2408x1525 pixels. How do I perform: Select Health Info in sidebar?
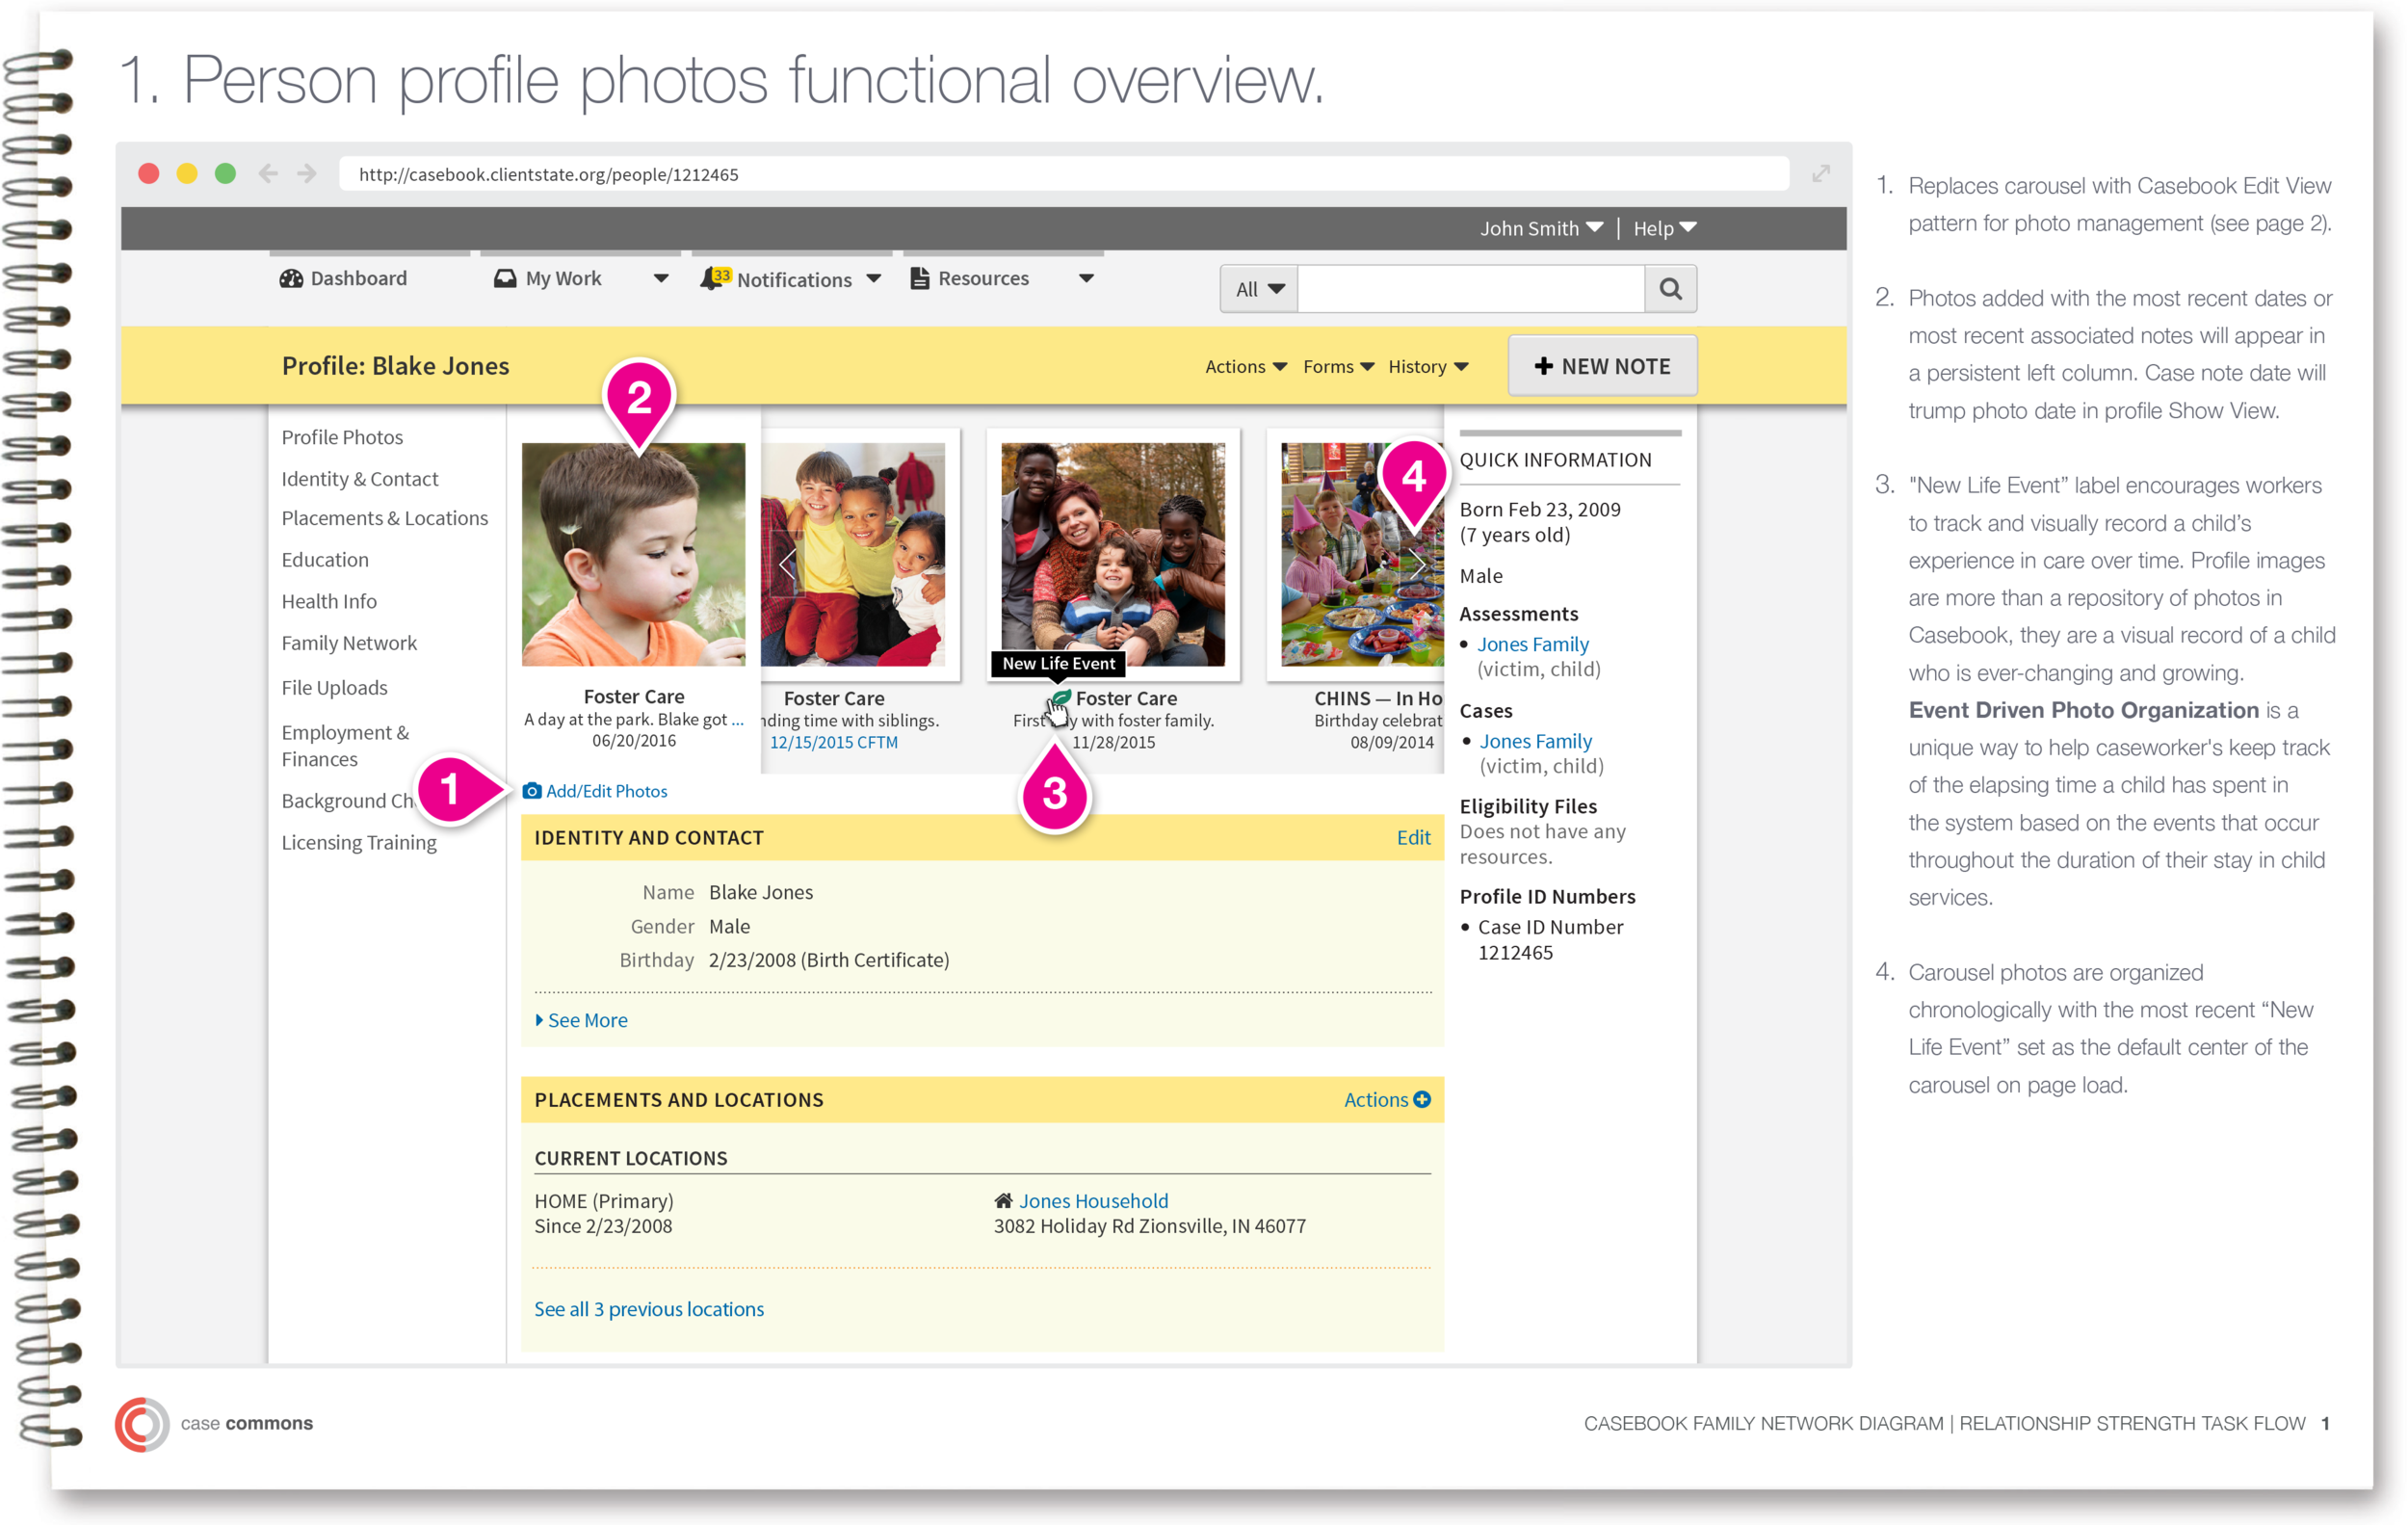tap(329, 601)
